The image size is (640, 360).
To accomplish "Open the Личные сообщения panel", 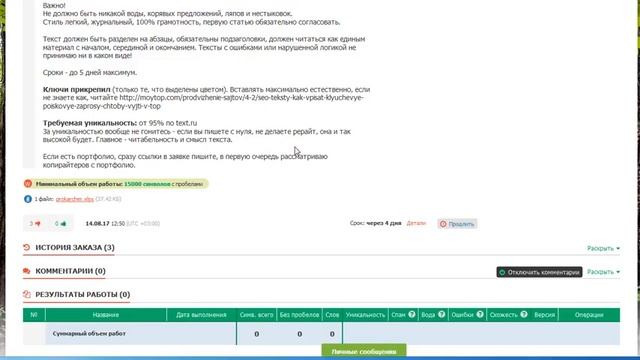I will [x=364, y=351].
